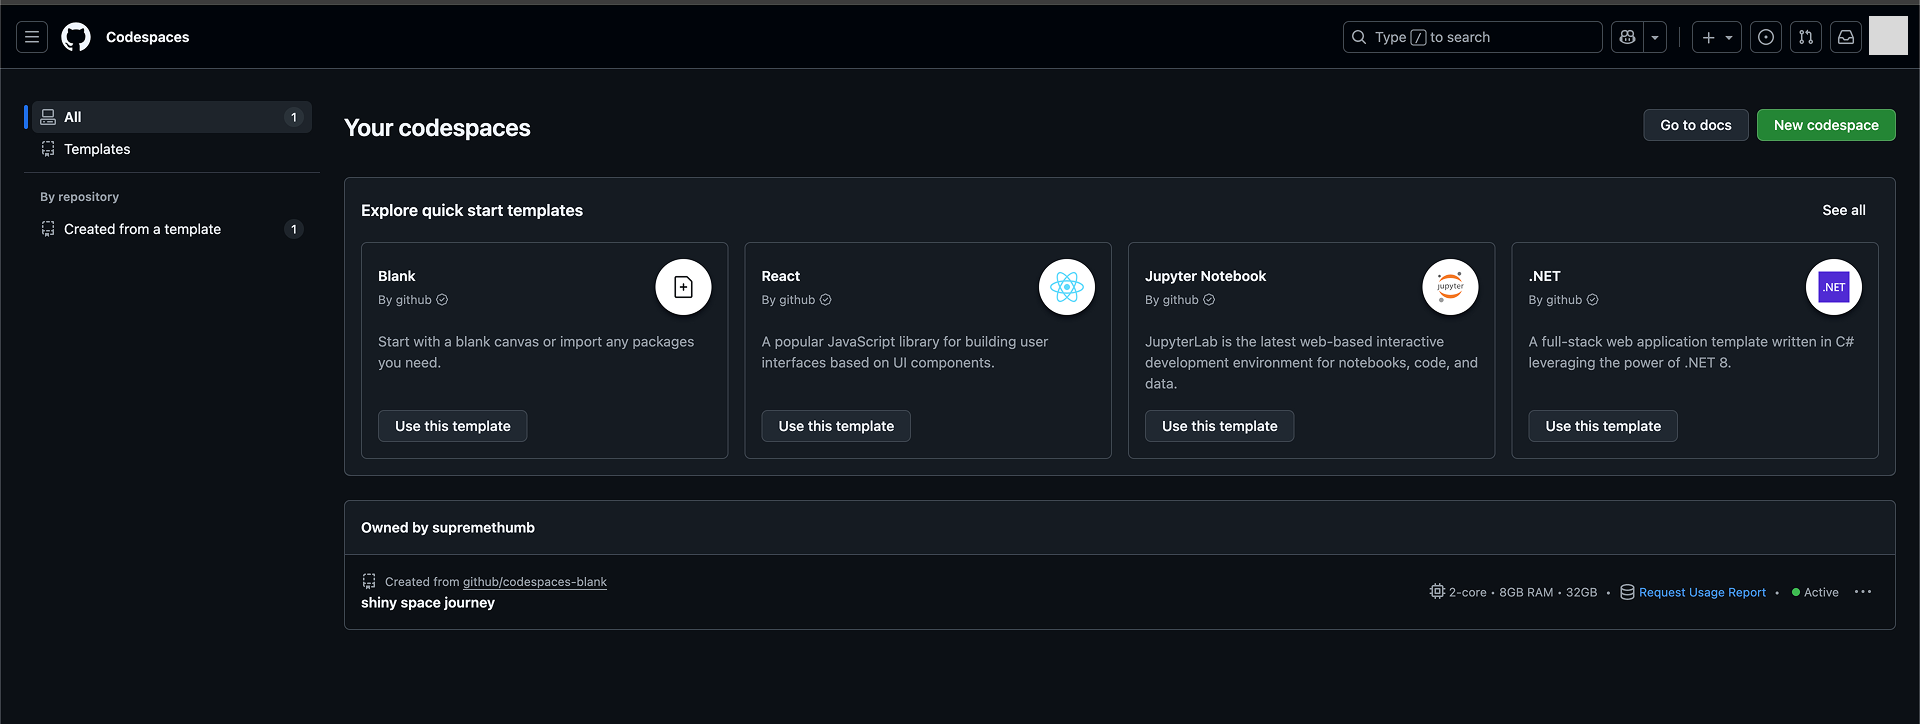Filter by Created from a template

point(142,229)
